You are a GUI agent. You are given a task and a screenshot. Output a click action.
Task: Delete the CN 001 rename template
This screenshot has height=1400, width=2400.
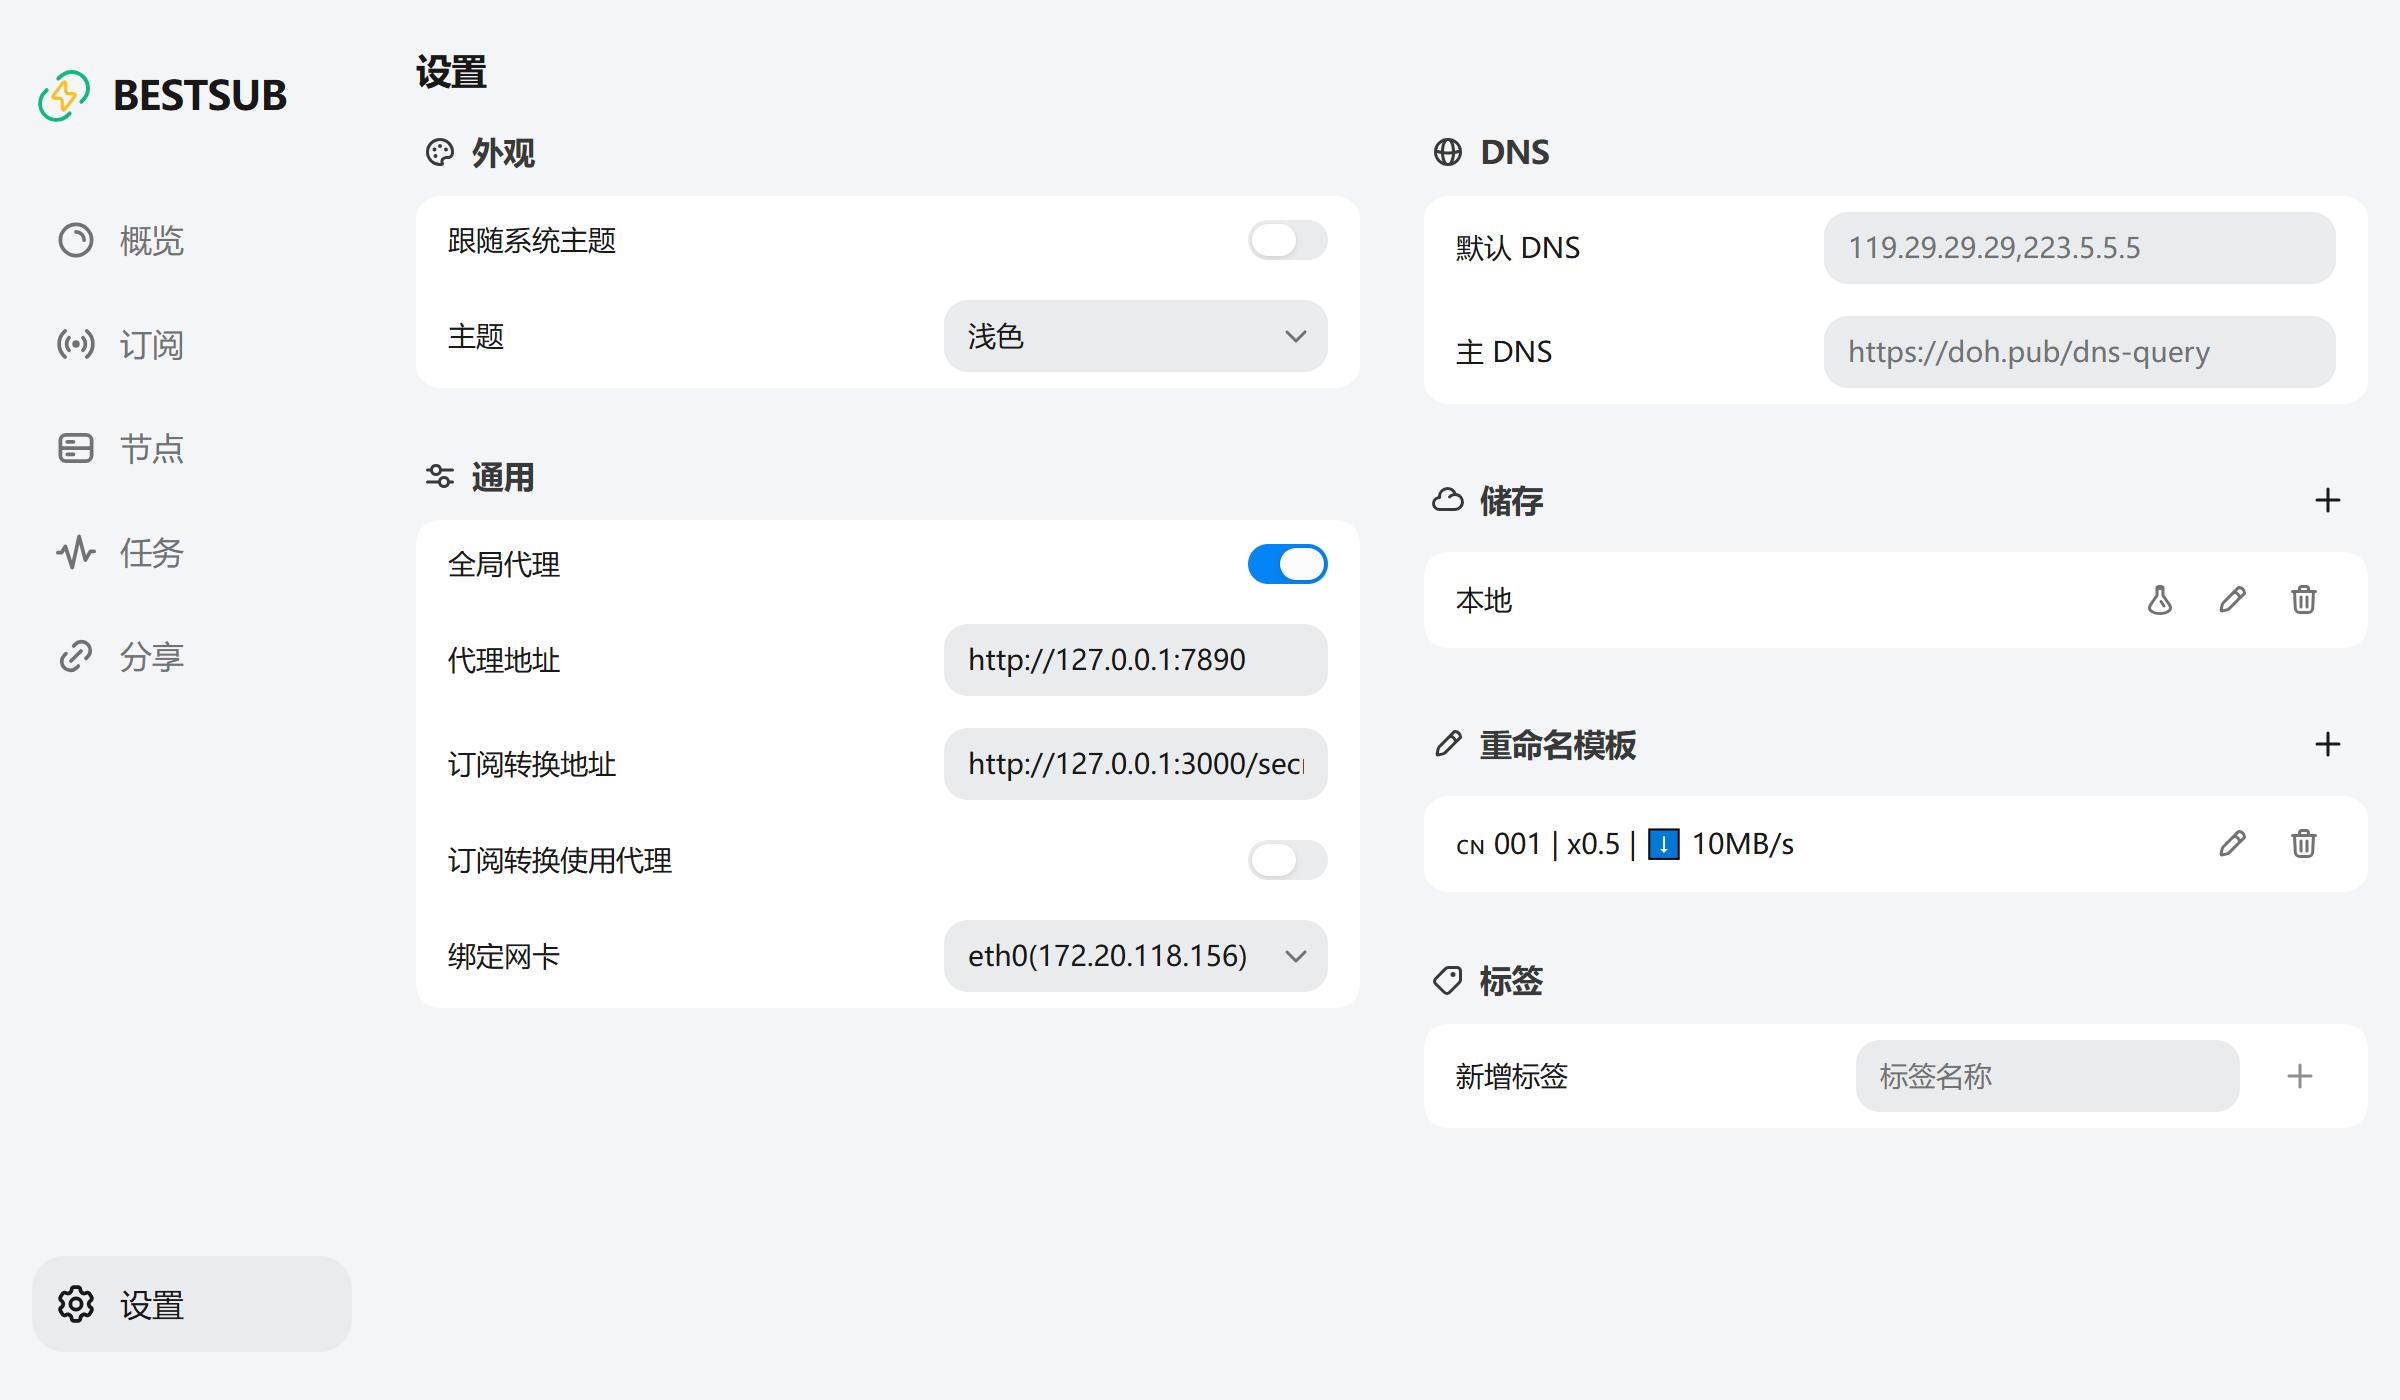click(x=2304, y=844)
